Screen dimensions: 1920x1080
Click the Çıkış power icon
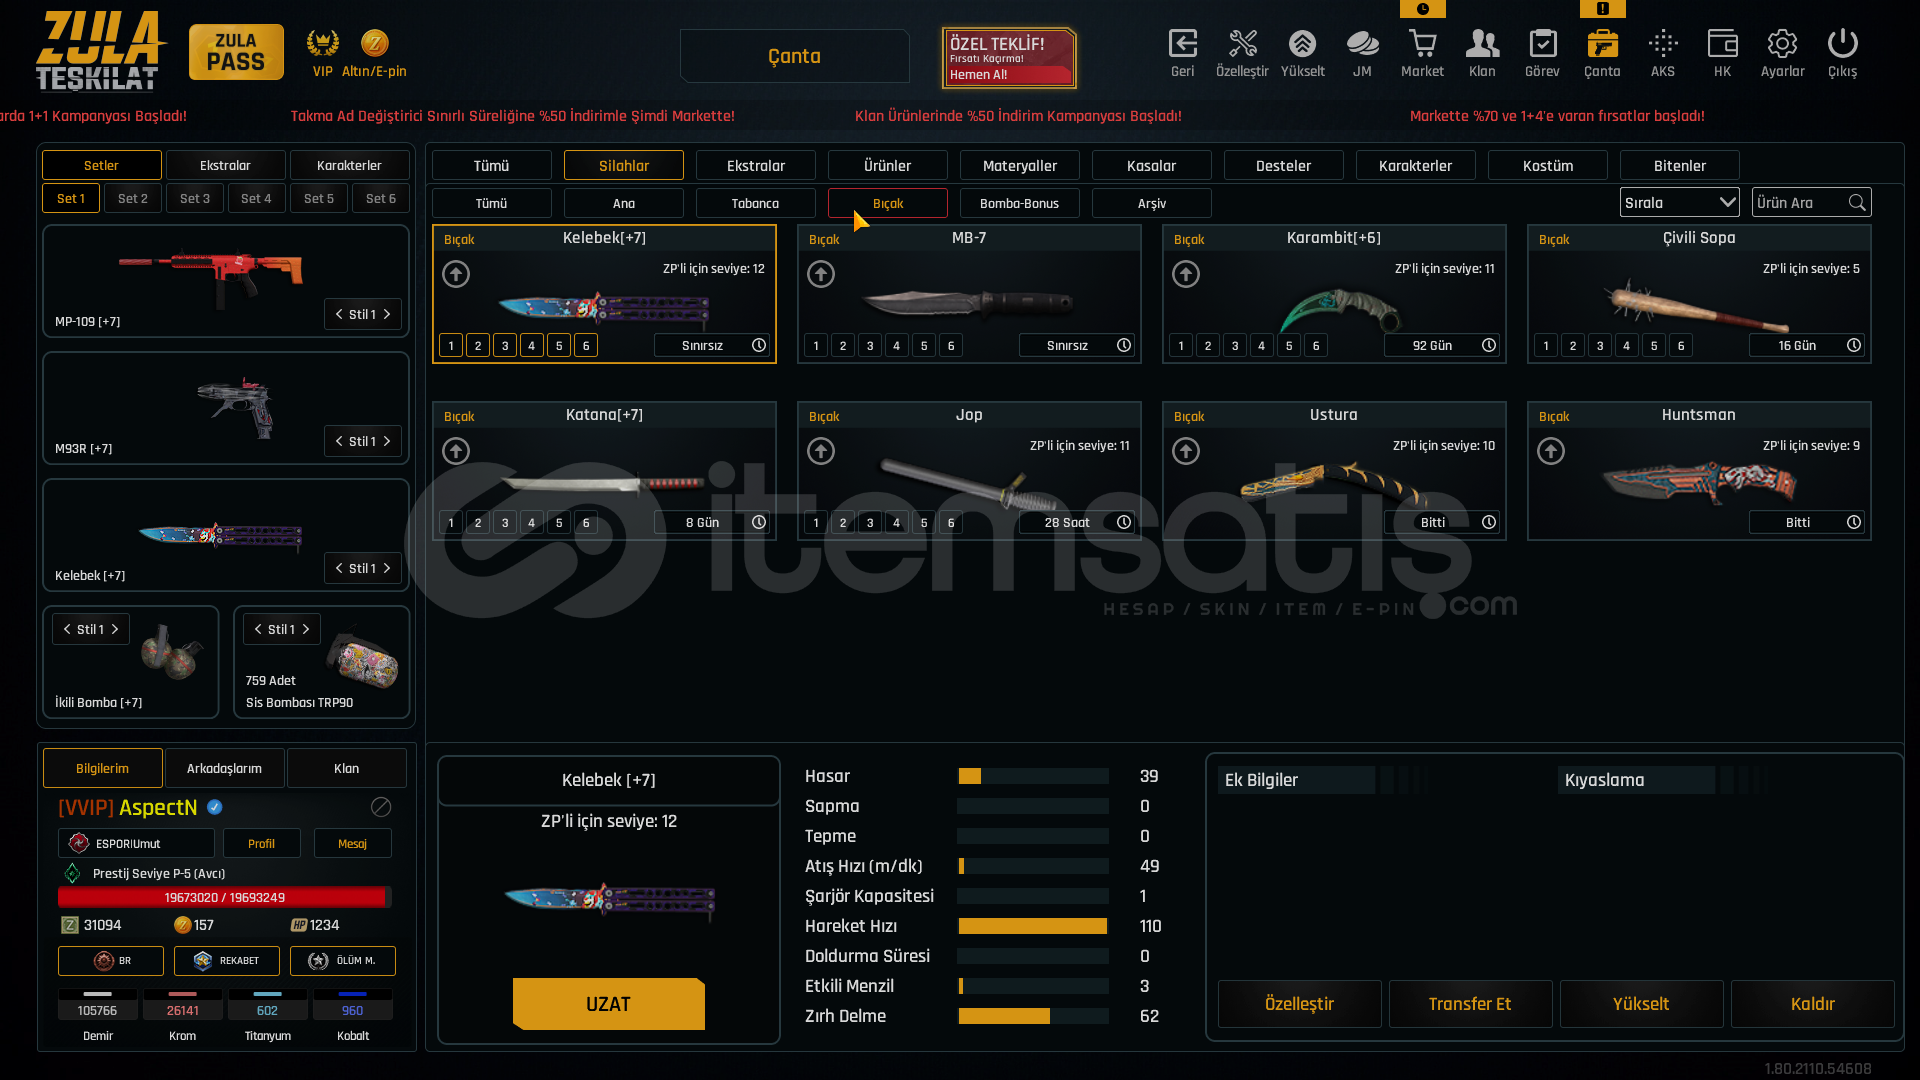click(x=1842, y=45)
